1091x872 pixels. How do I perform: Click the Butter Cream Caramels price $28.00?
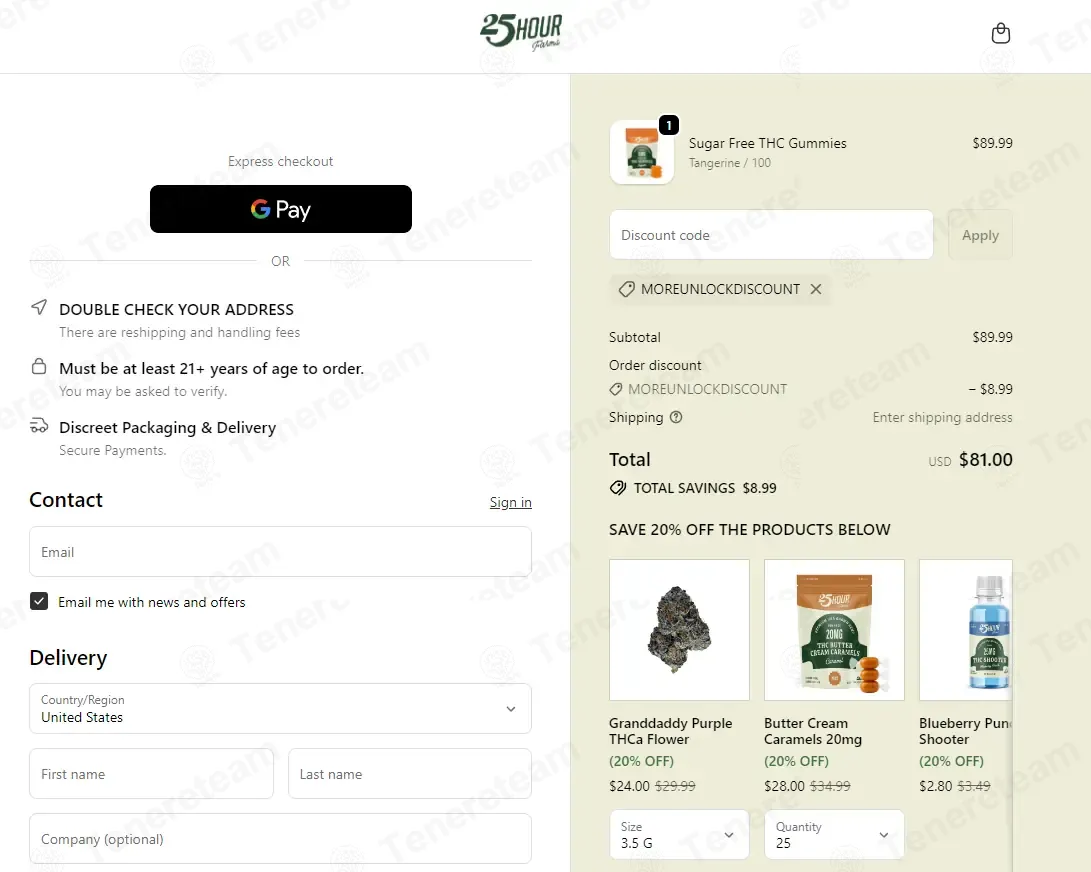coord(784,786)
